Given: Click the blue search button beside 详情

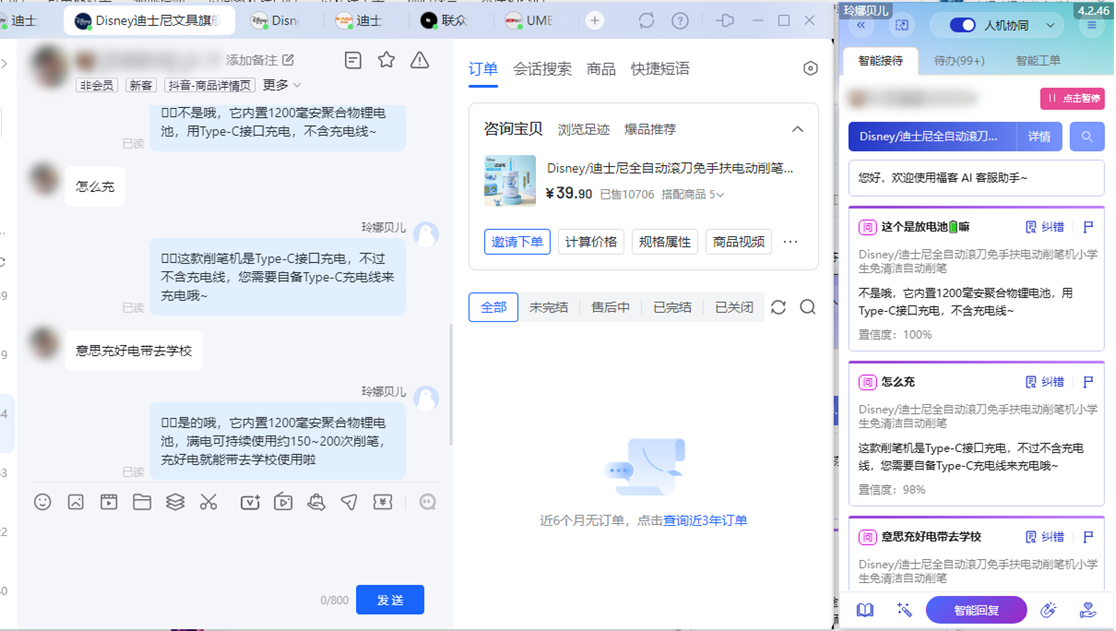Looking at the screenshot, I should pyautogui.click(x=1087, y=137).
